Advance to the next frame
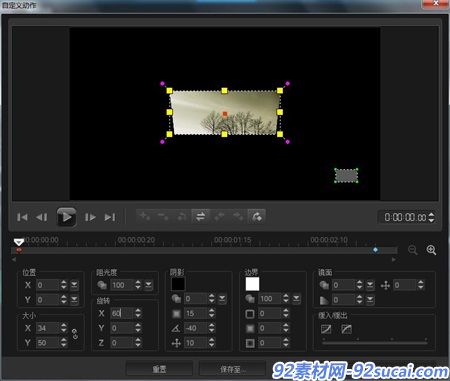The image size is (450, 381). tap(90, 217)
